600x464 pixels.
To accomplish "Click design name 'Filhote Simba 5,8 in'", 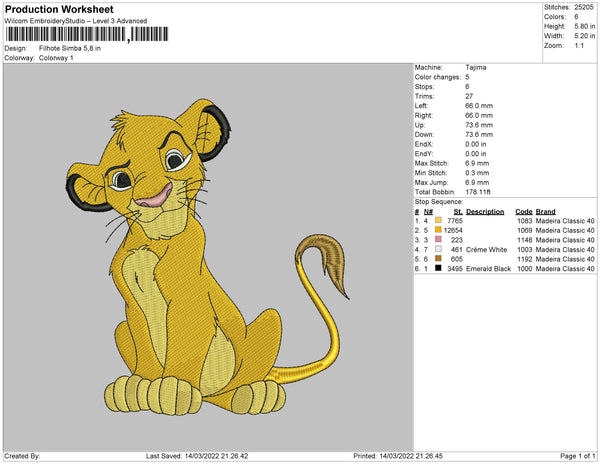I will pos(70,48).
